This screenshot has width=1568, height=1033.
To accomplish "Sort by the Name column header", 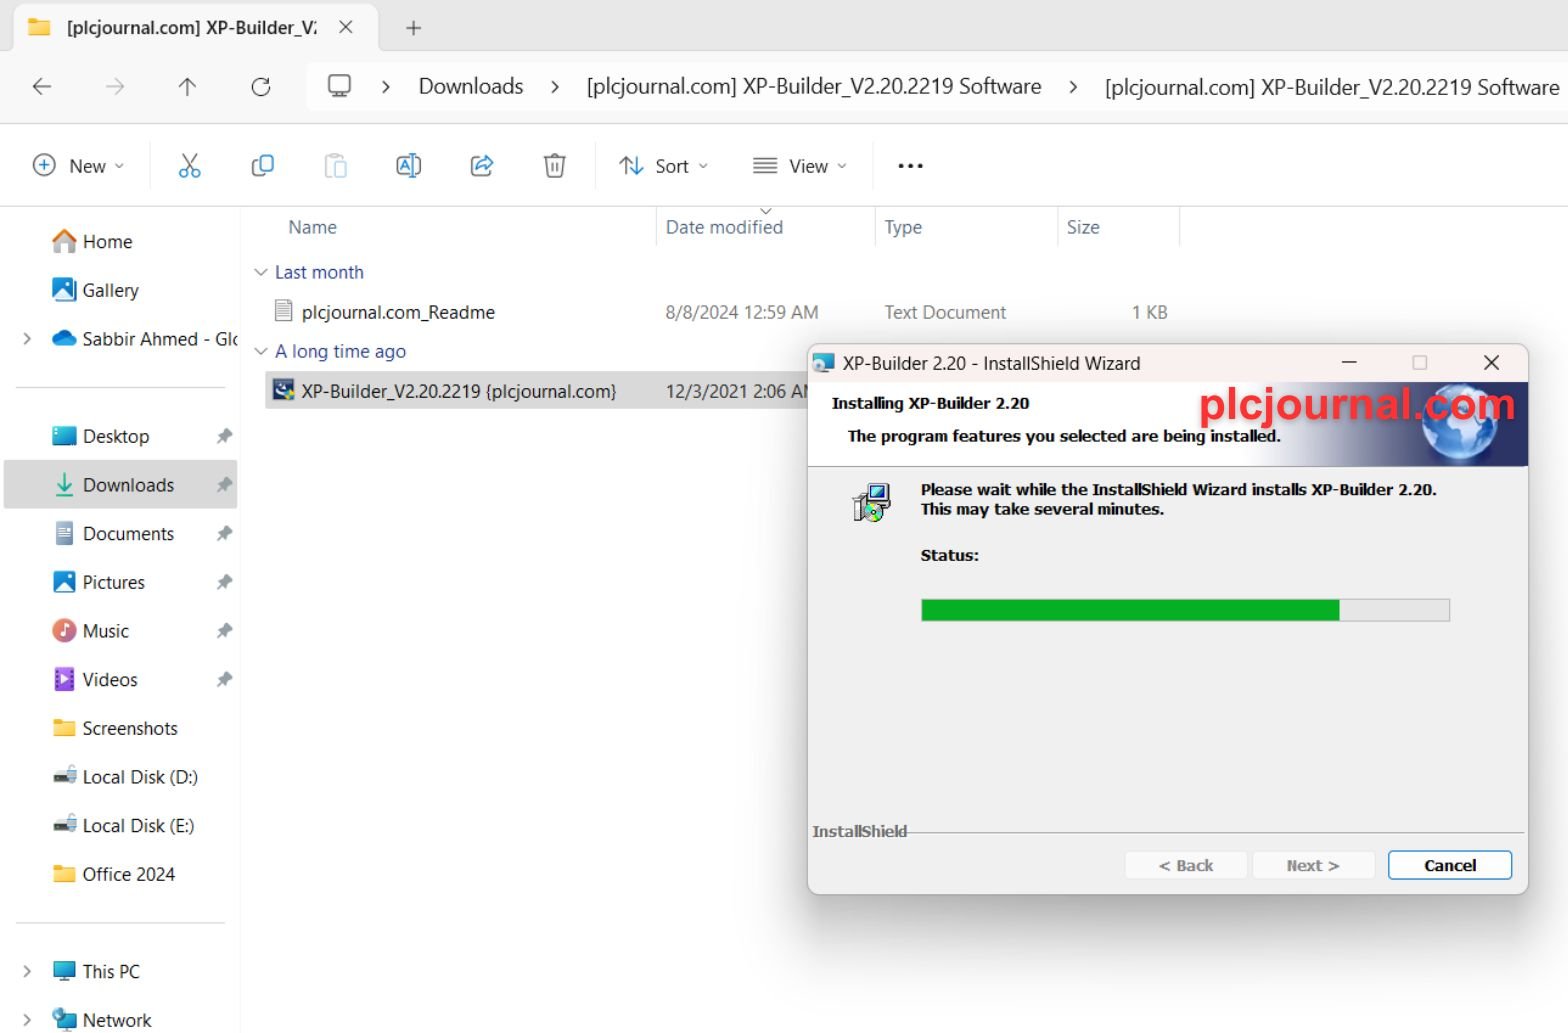I will coord(312,228).
